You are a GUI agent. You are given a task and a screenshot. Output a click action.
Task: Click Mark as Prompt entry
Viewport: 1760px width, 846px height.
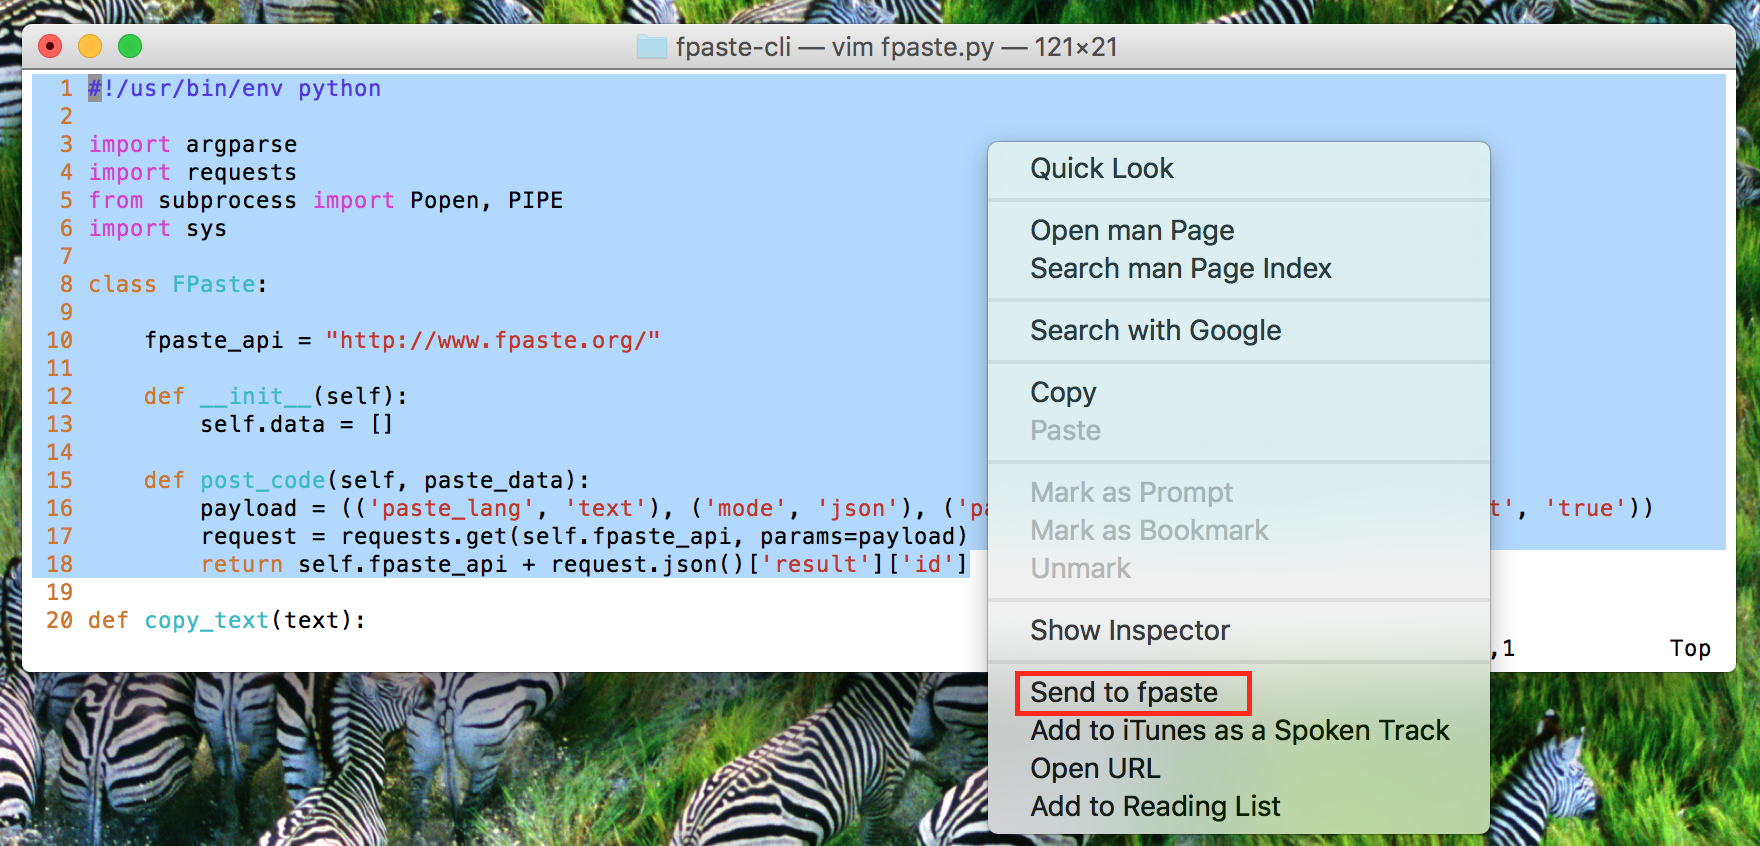pos(1131,492)
